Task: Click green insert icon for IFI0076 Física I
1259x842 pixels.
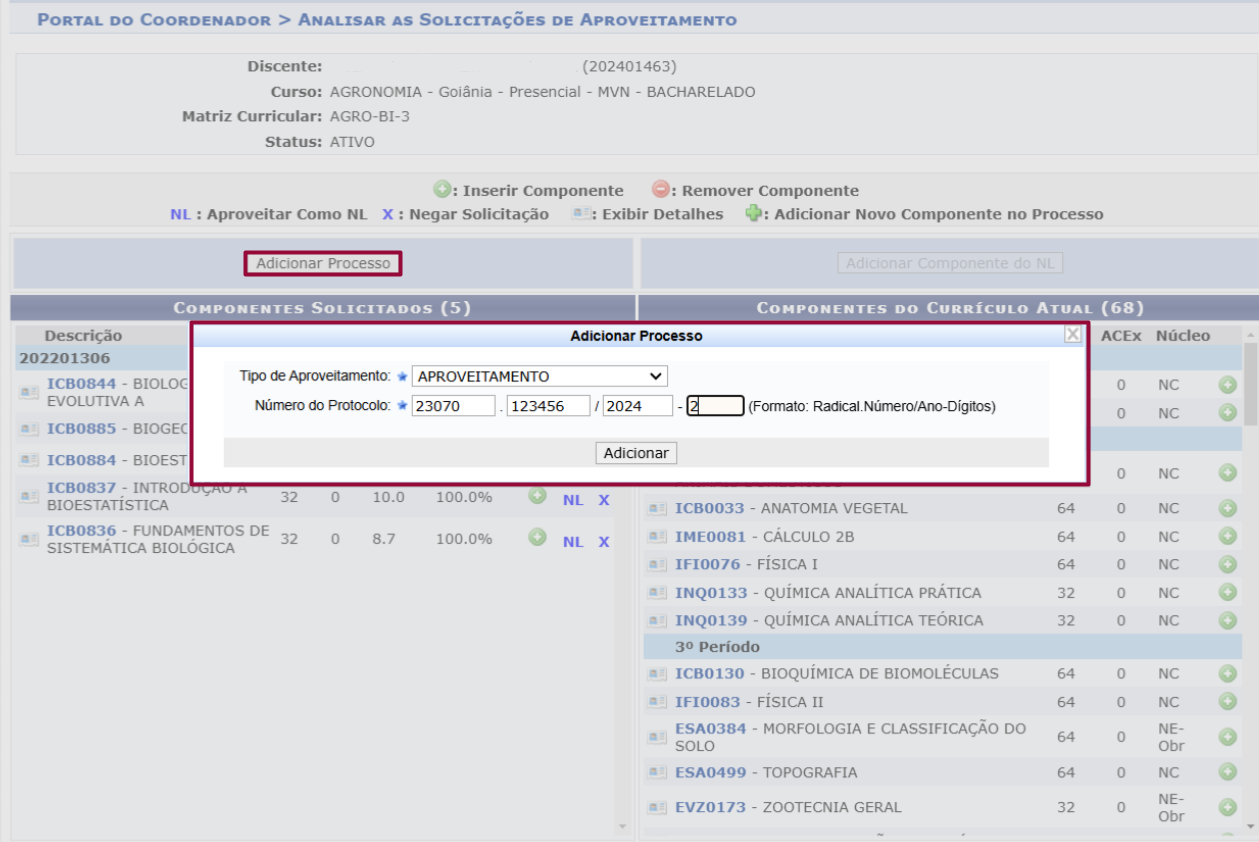Action: pos(1227,565)
